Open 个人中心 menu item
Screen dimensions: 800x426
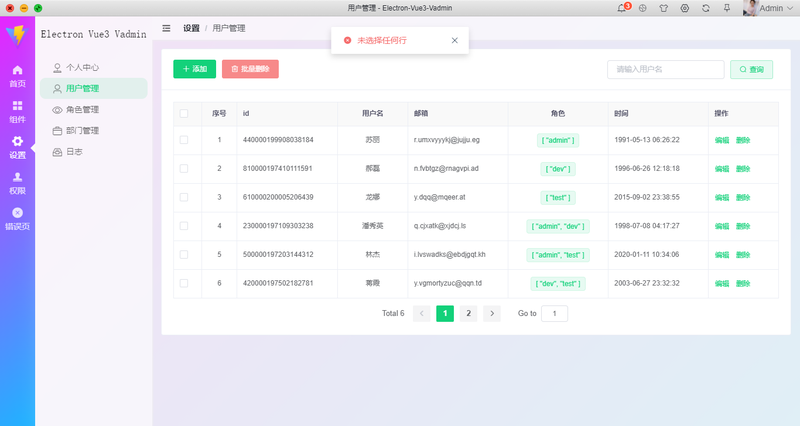[x=94, y=67]
